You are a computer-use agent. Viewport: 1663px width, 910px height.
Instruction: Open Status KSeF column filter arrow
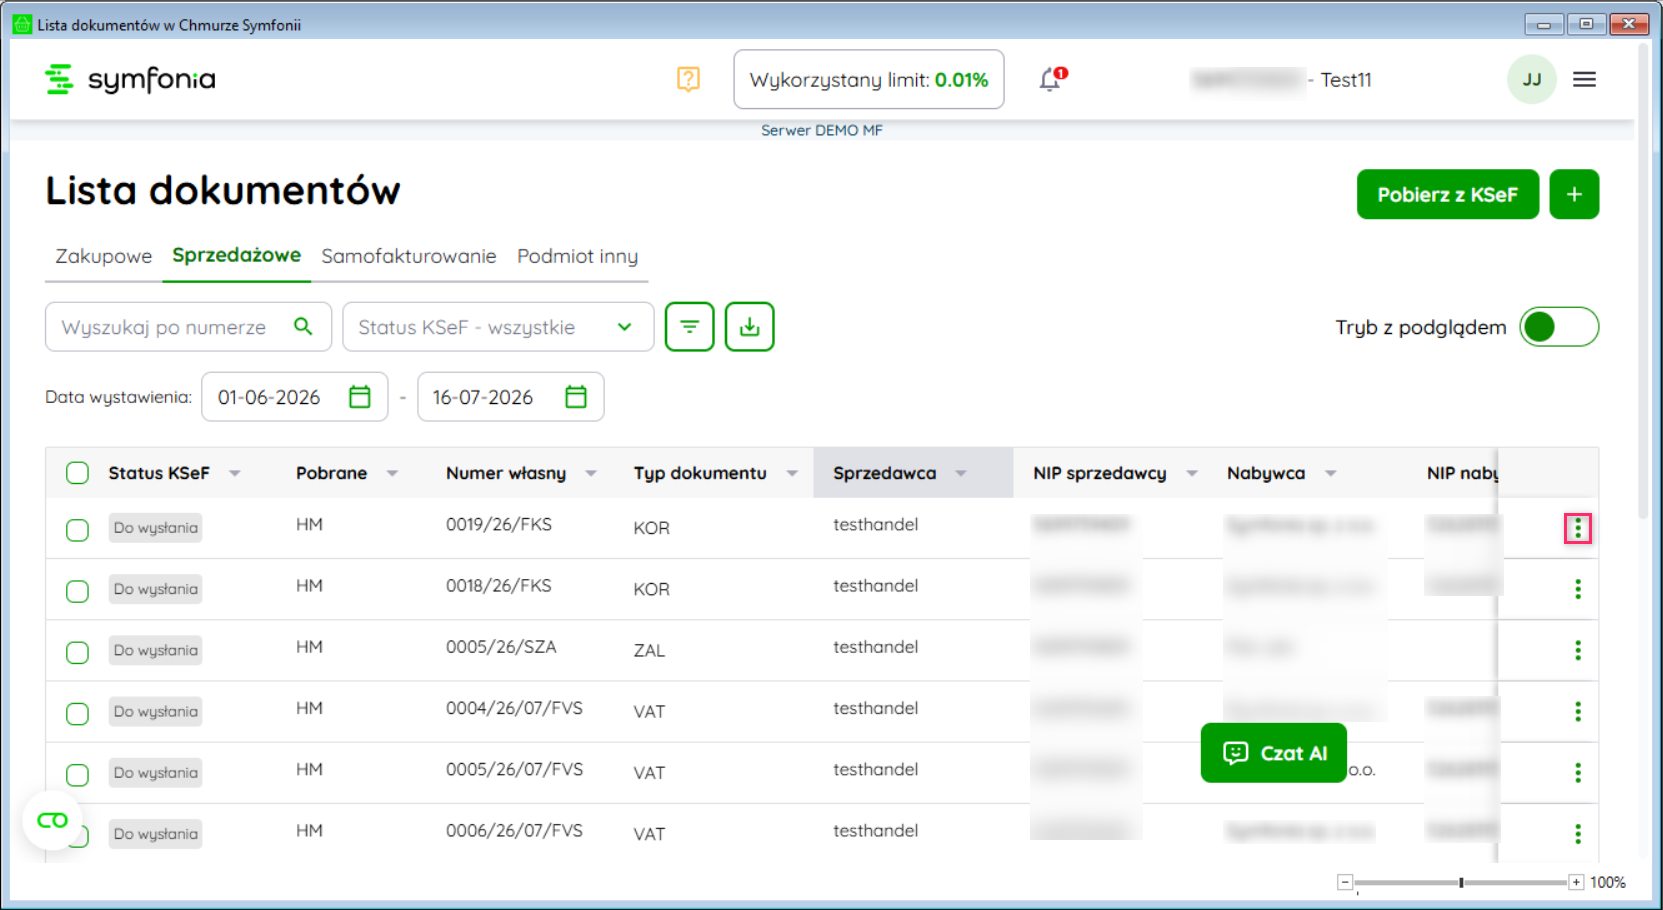pos(235,473)
